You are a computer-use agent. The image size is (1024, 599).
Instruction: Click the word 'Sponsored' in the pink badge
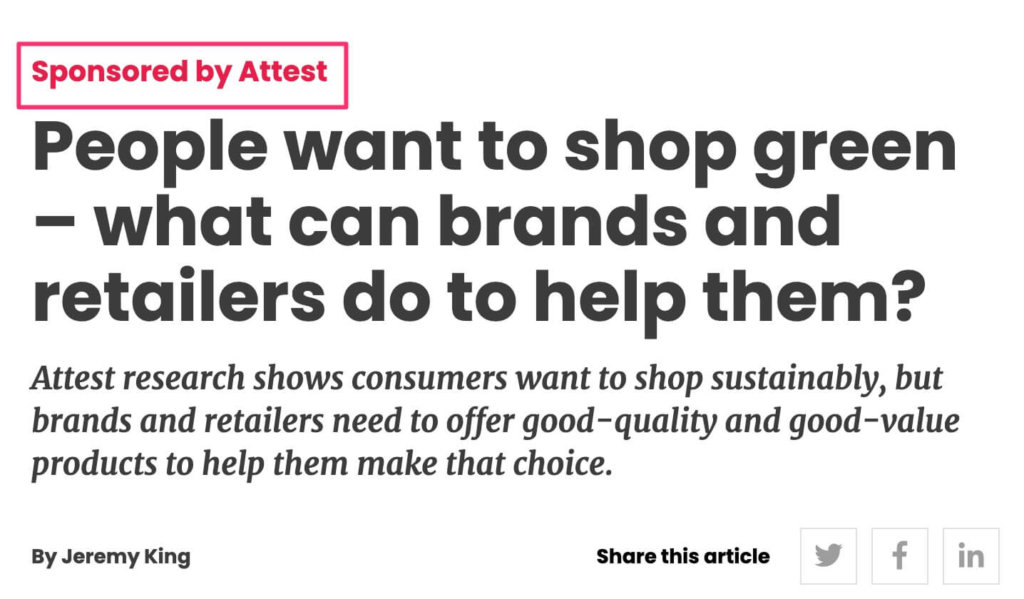click(110, 73)
